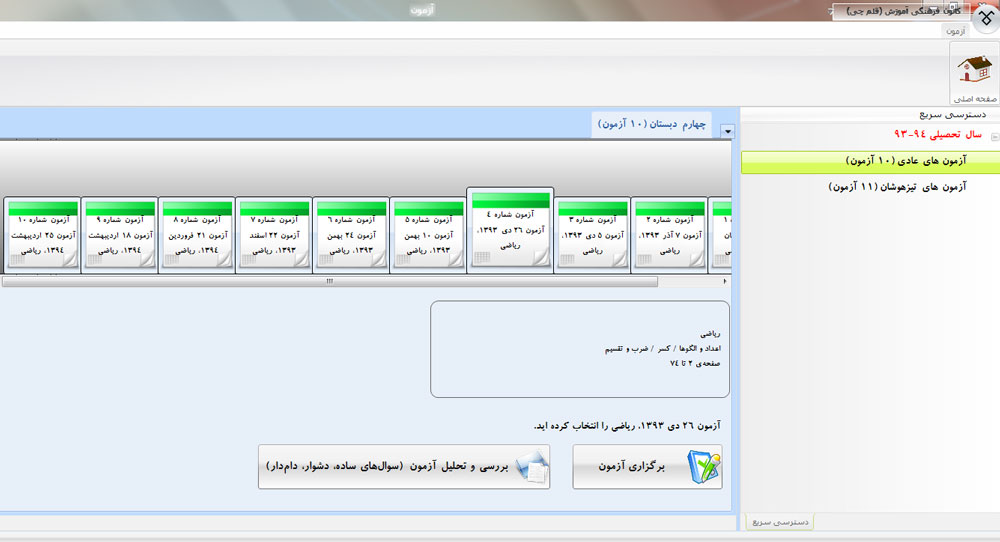Select exam number 3 card (5 Dey)
Screen dimensions: 1000x542
[x=592, y=235]
